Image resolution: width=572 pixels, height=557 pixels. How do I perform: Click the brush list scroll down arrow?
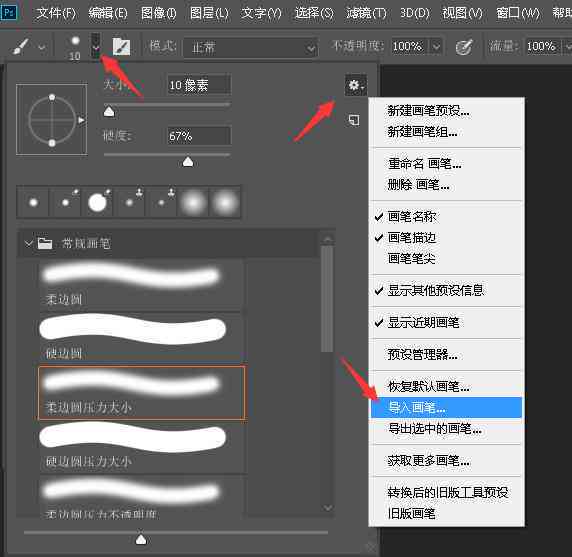click(328, 508)
